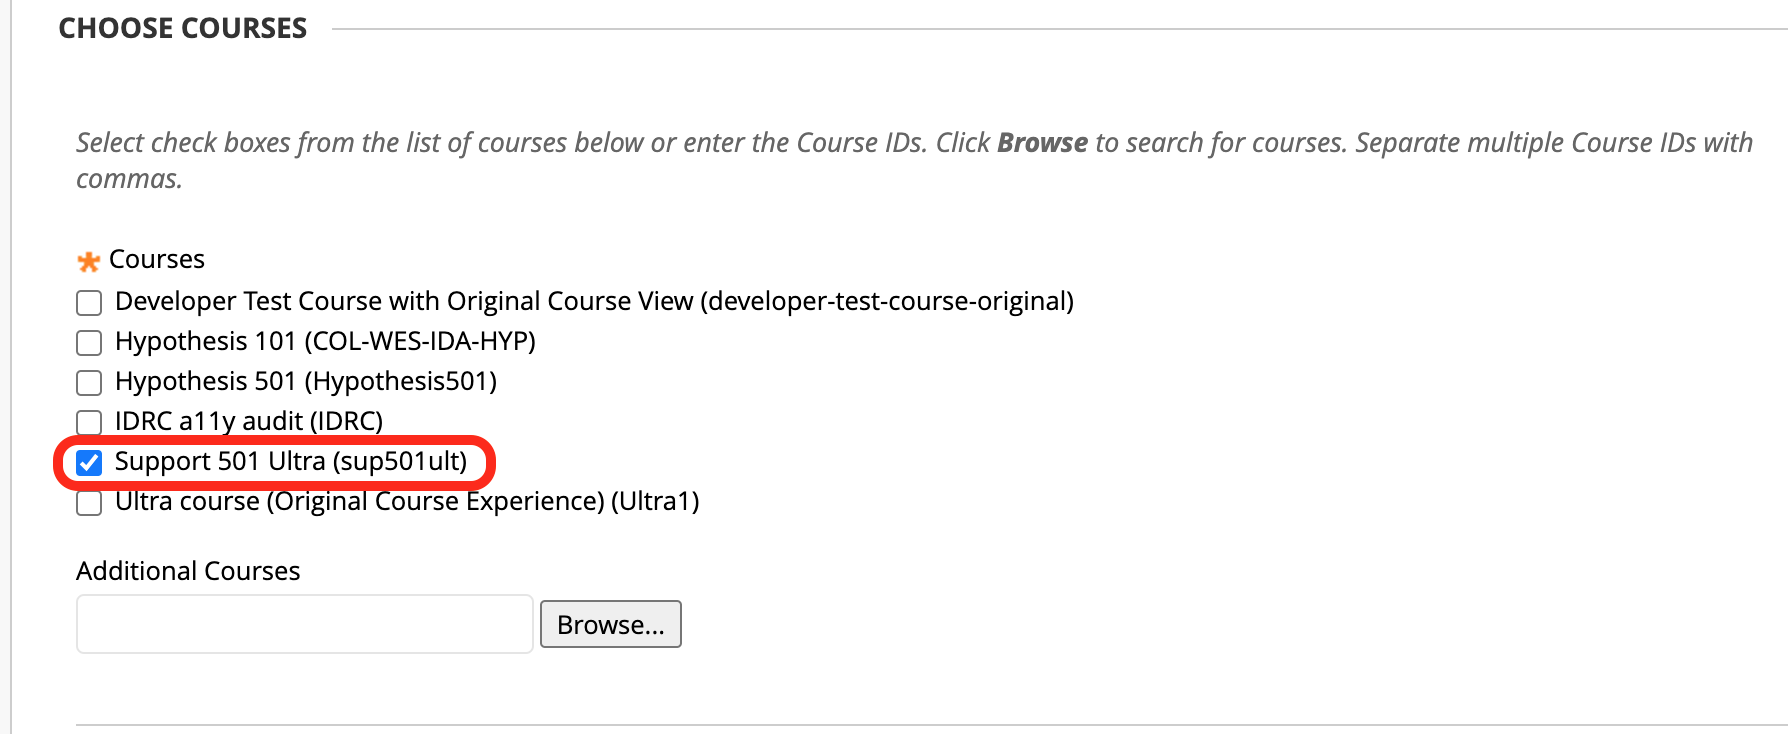
Task: Uncheck the Support 501 Ultra (sup501ult) checkbox
Action: coord(89,462)
